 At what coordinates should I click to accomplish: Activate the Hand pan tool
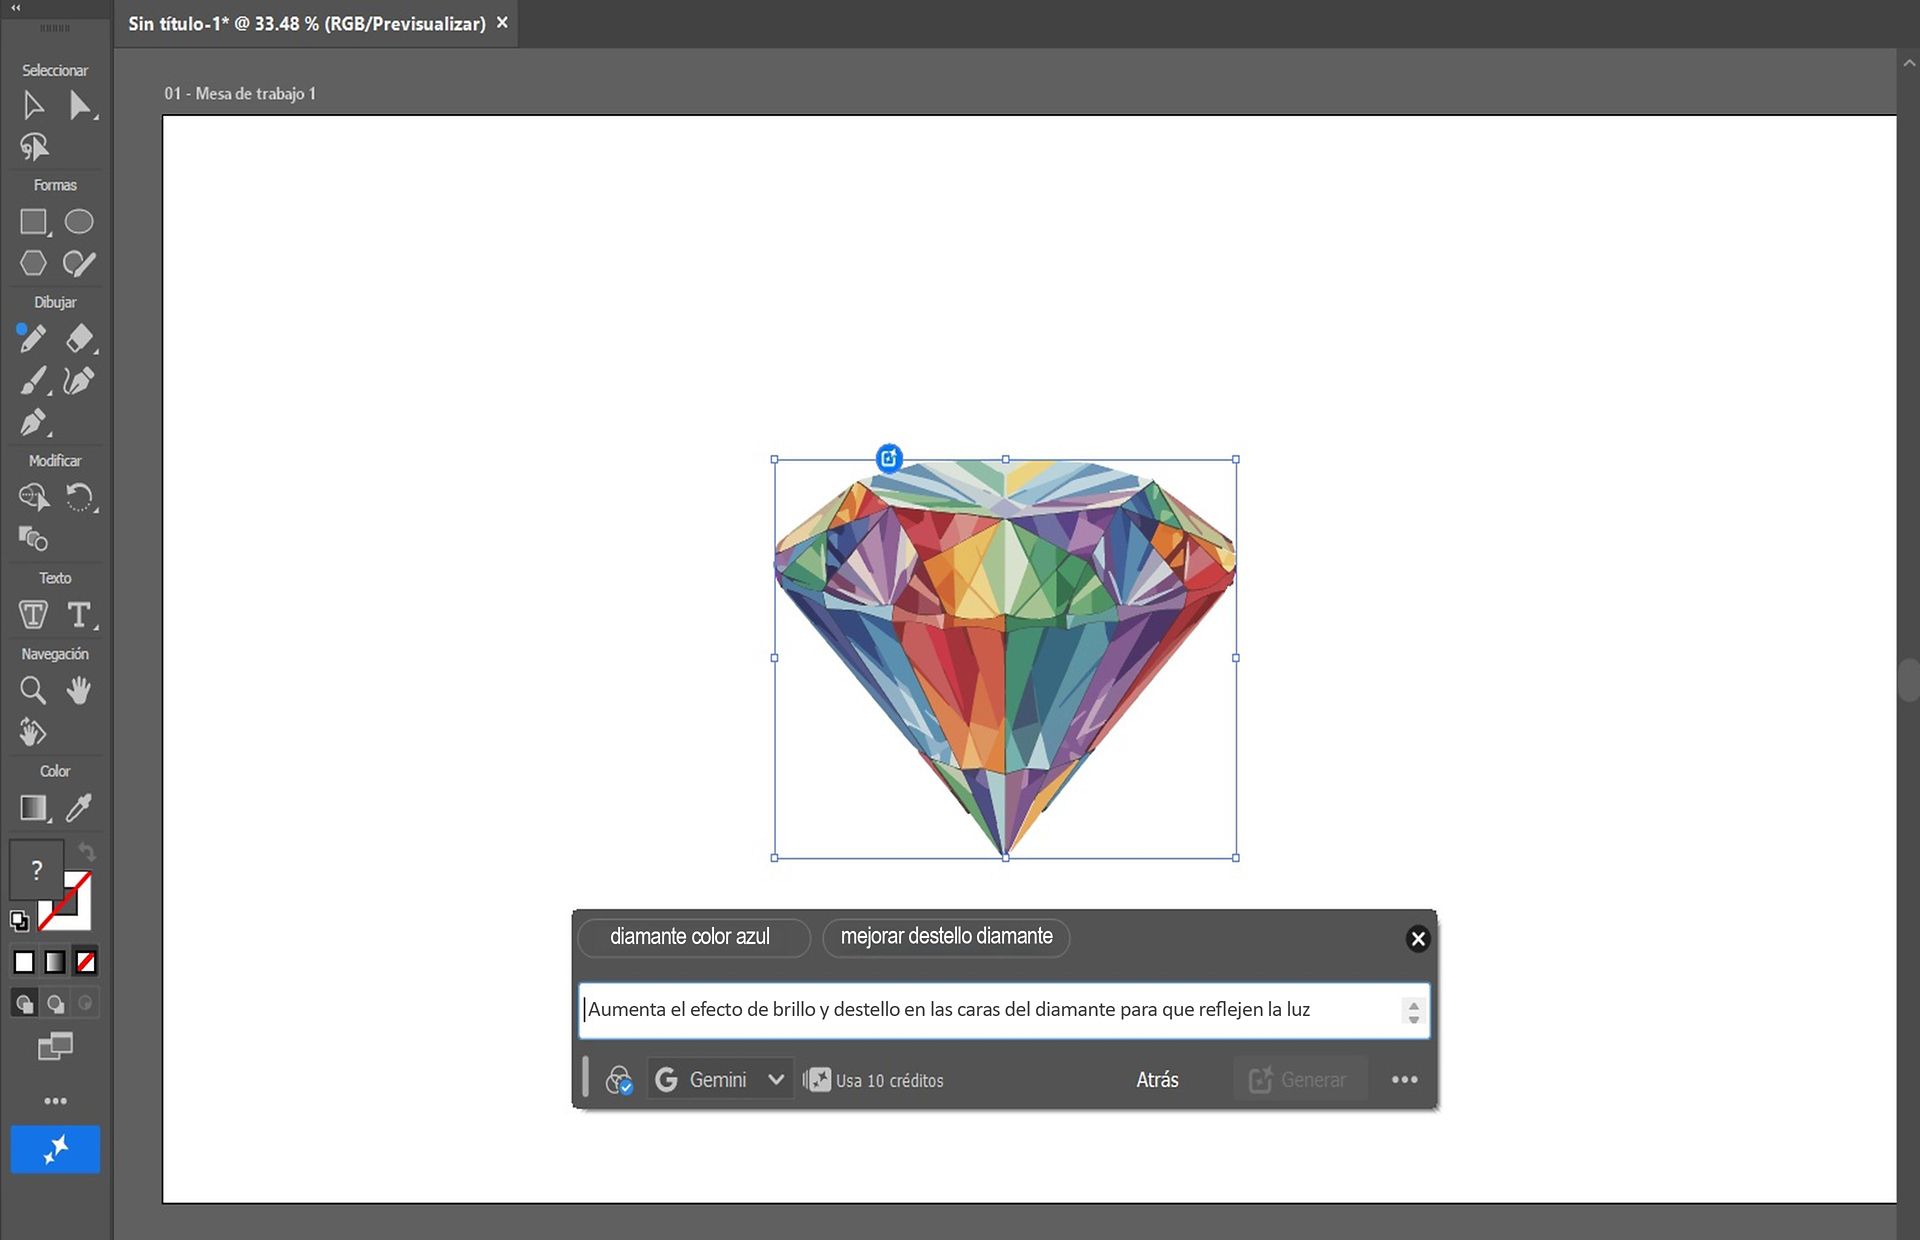(x=79, y=690)
